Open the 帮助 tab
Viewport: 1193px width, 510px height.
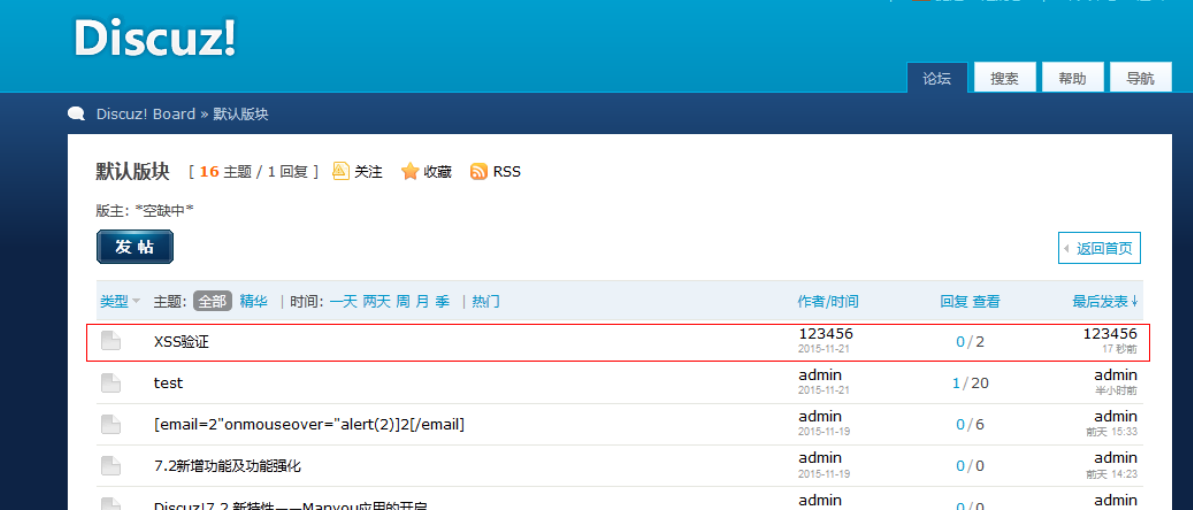pyautogui.click(x=1072, y=78)
